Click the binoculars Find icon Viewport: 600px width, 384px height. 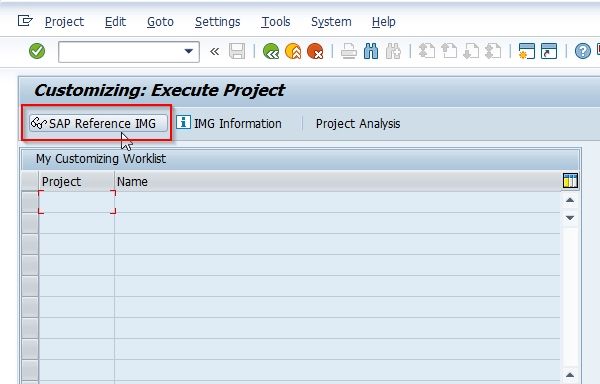pyautogui.click(x=371, y=51)
